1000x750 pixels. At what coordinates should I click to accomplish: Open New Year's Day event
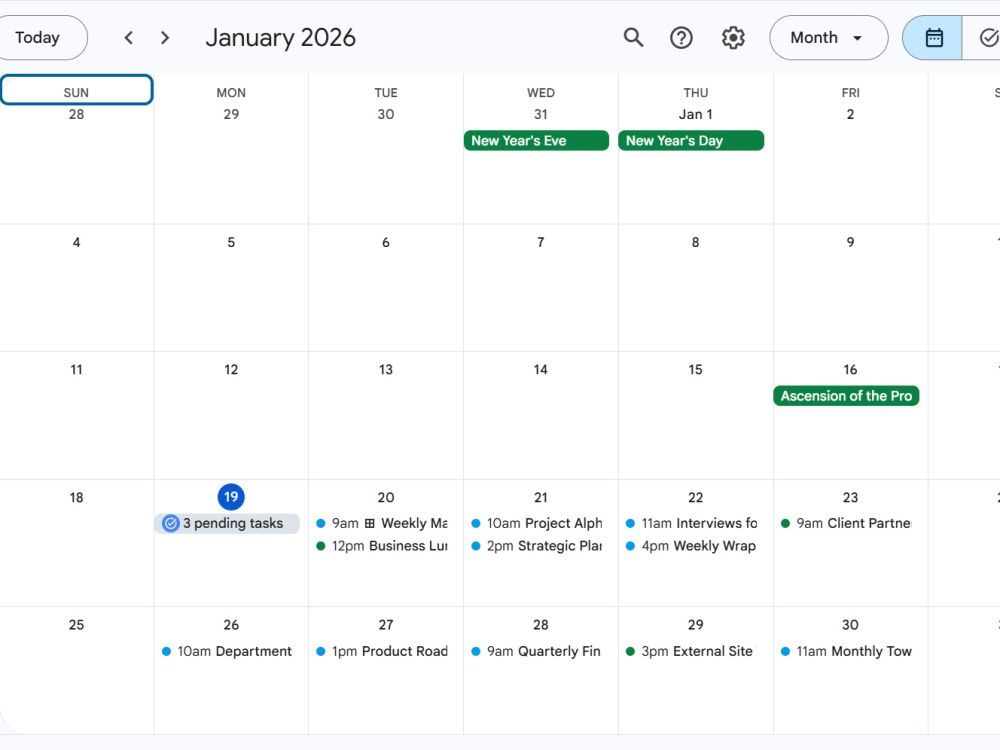[691, 140]
